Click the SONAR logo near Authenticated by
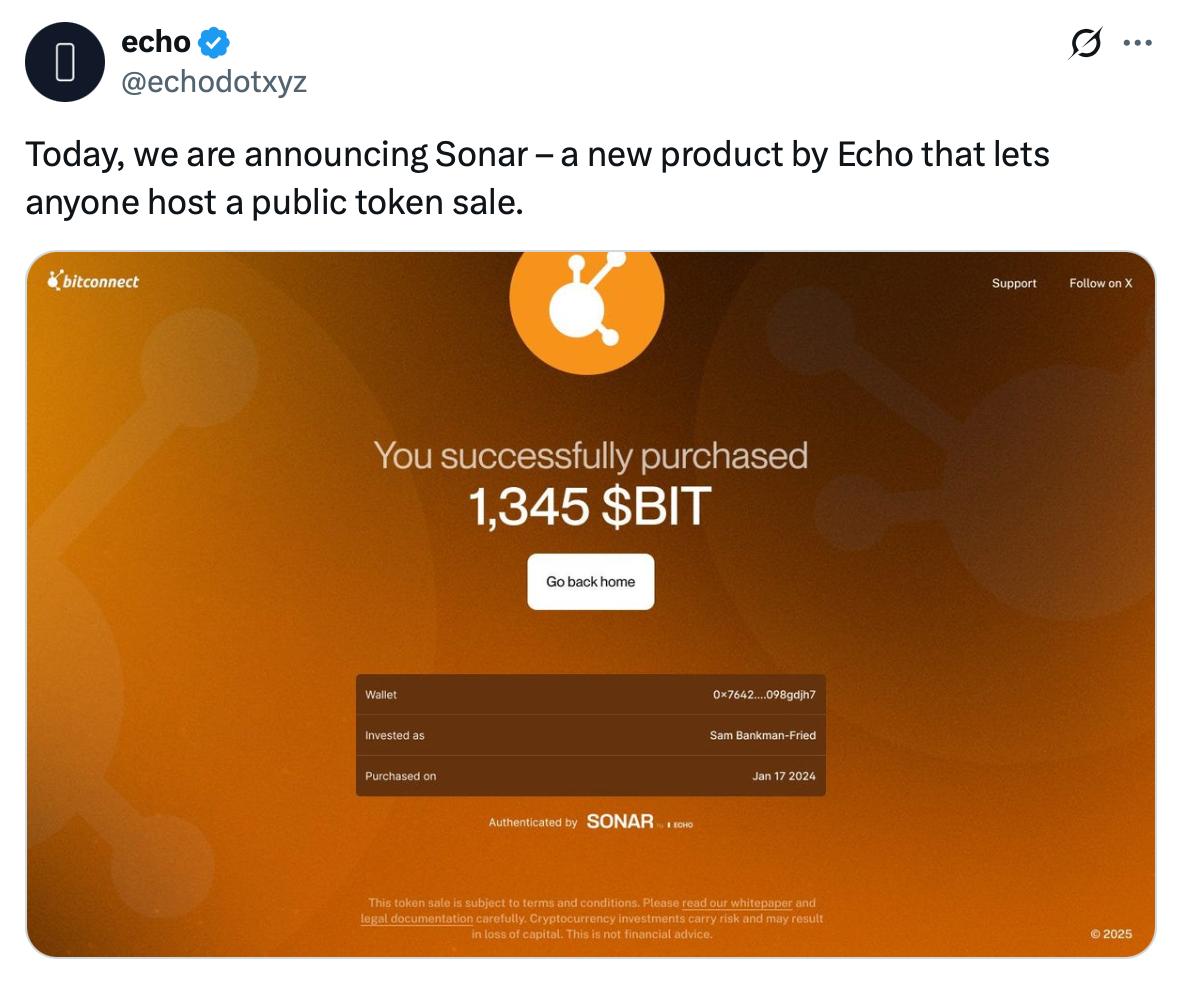Screen dimensions: 1178x988 click(620, 821)
